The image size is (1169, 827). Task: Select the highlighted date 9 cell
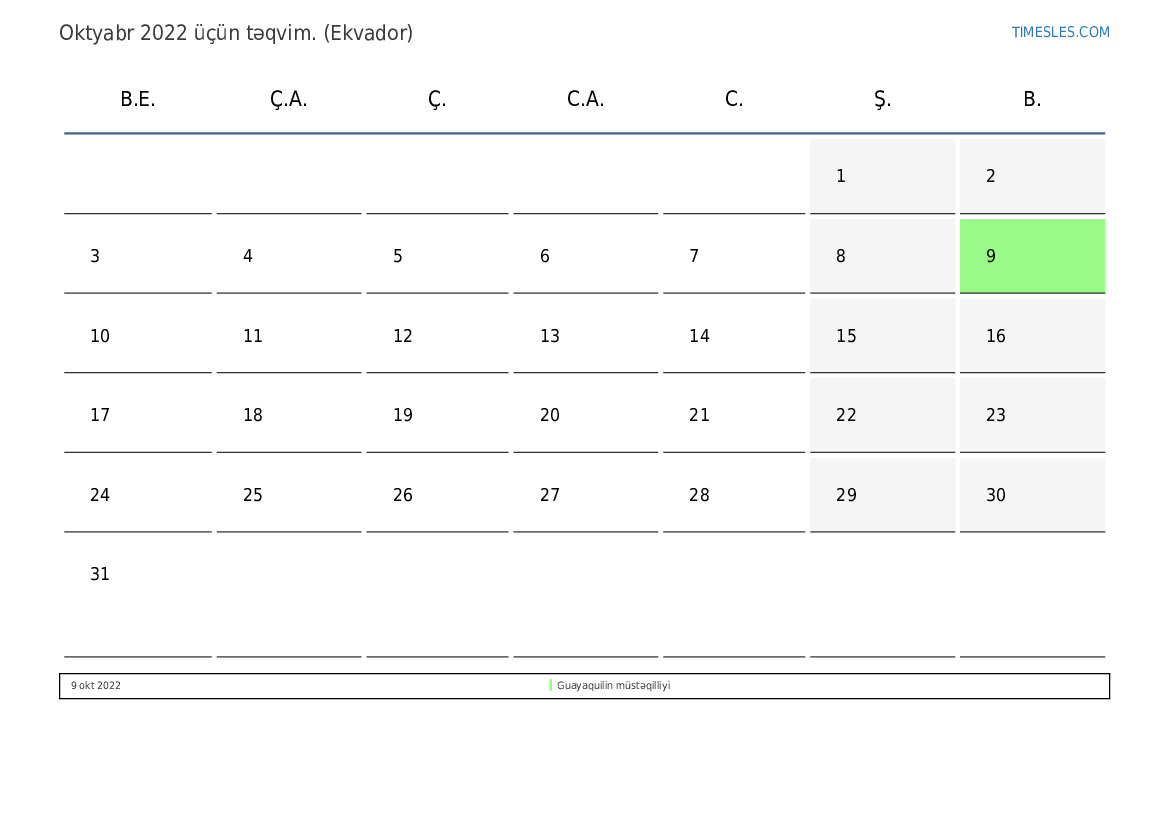coord(1031,256)
